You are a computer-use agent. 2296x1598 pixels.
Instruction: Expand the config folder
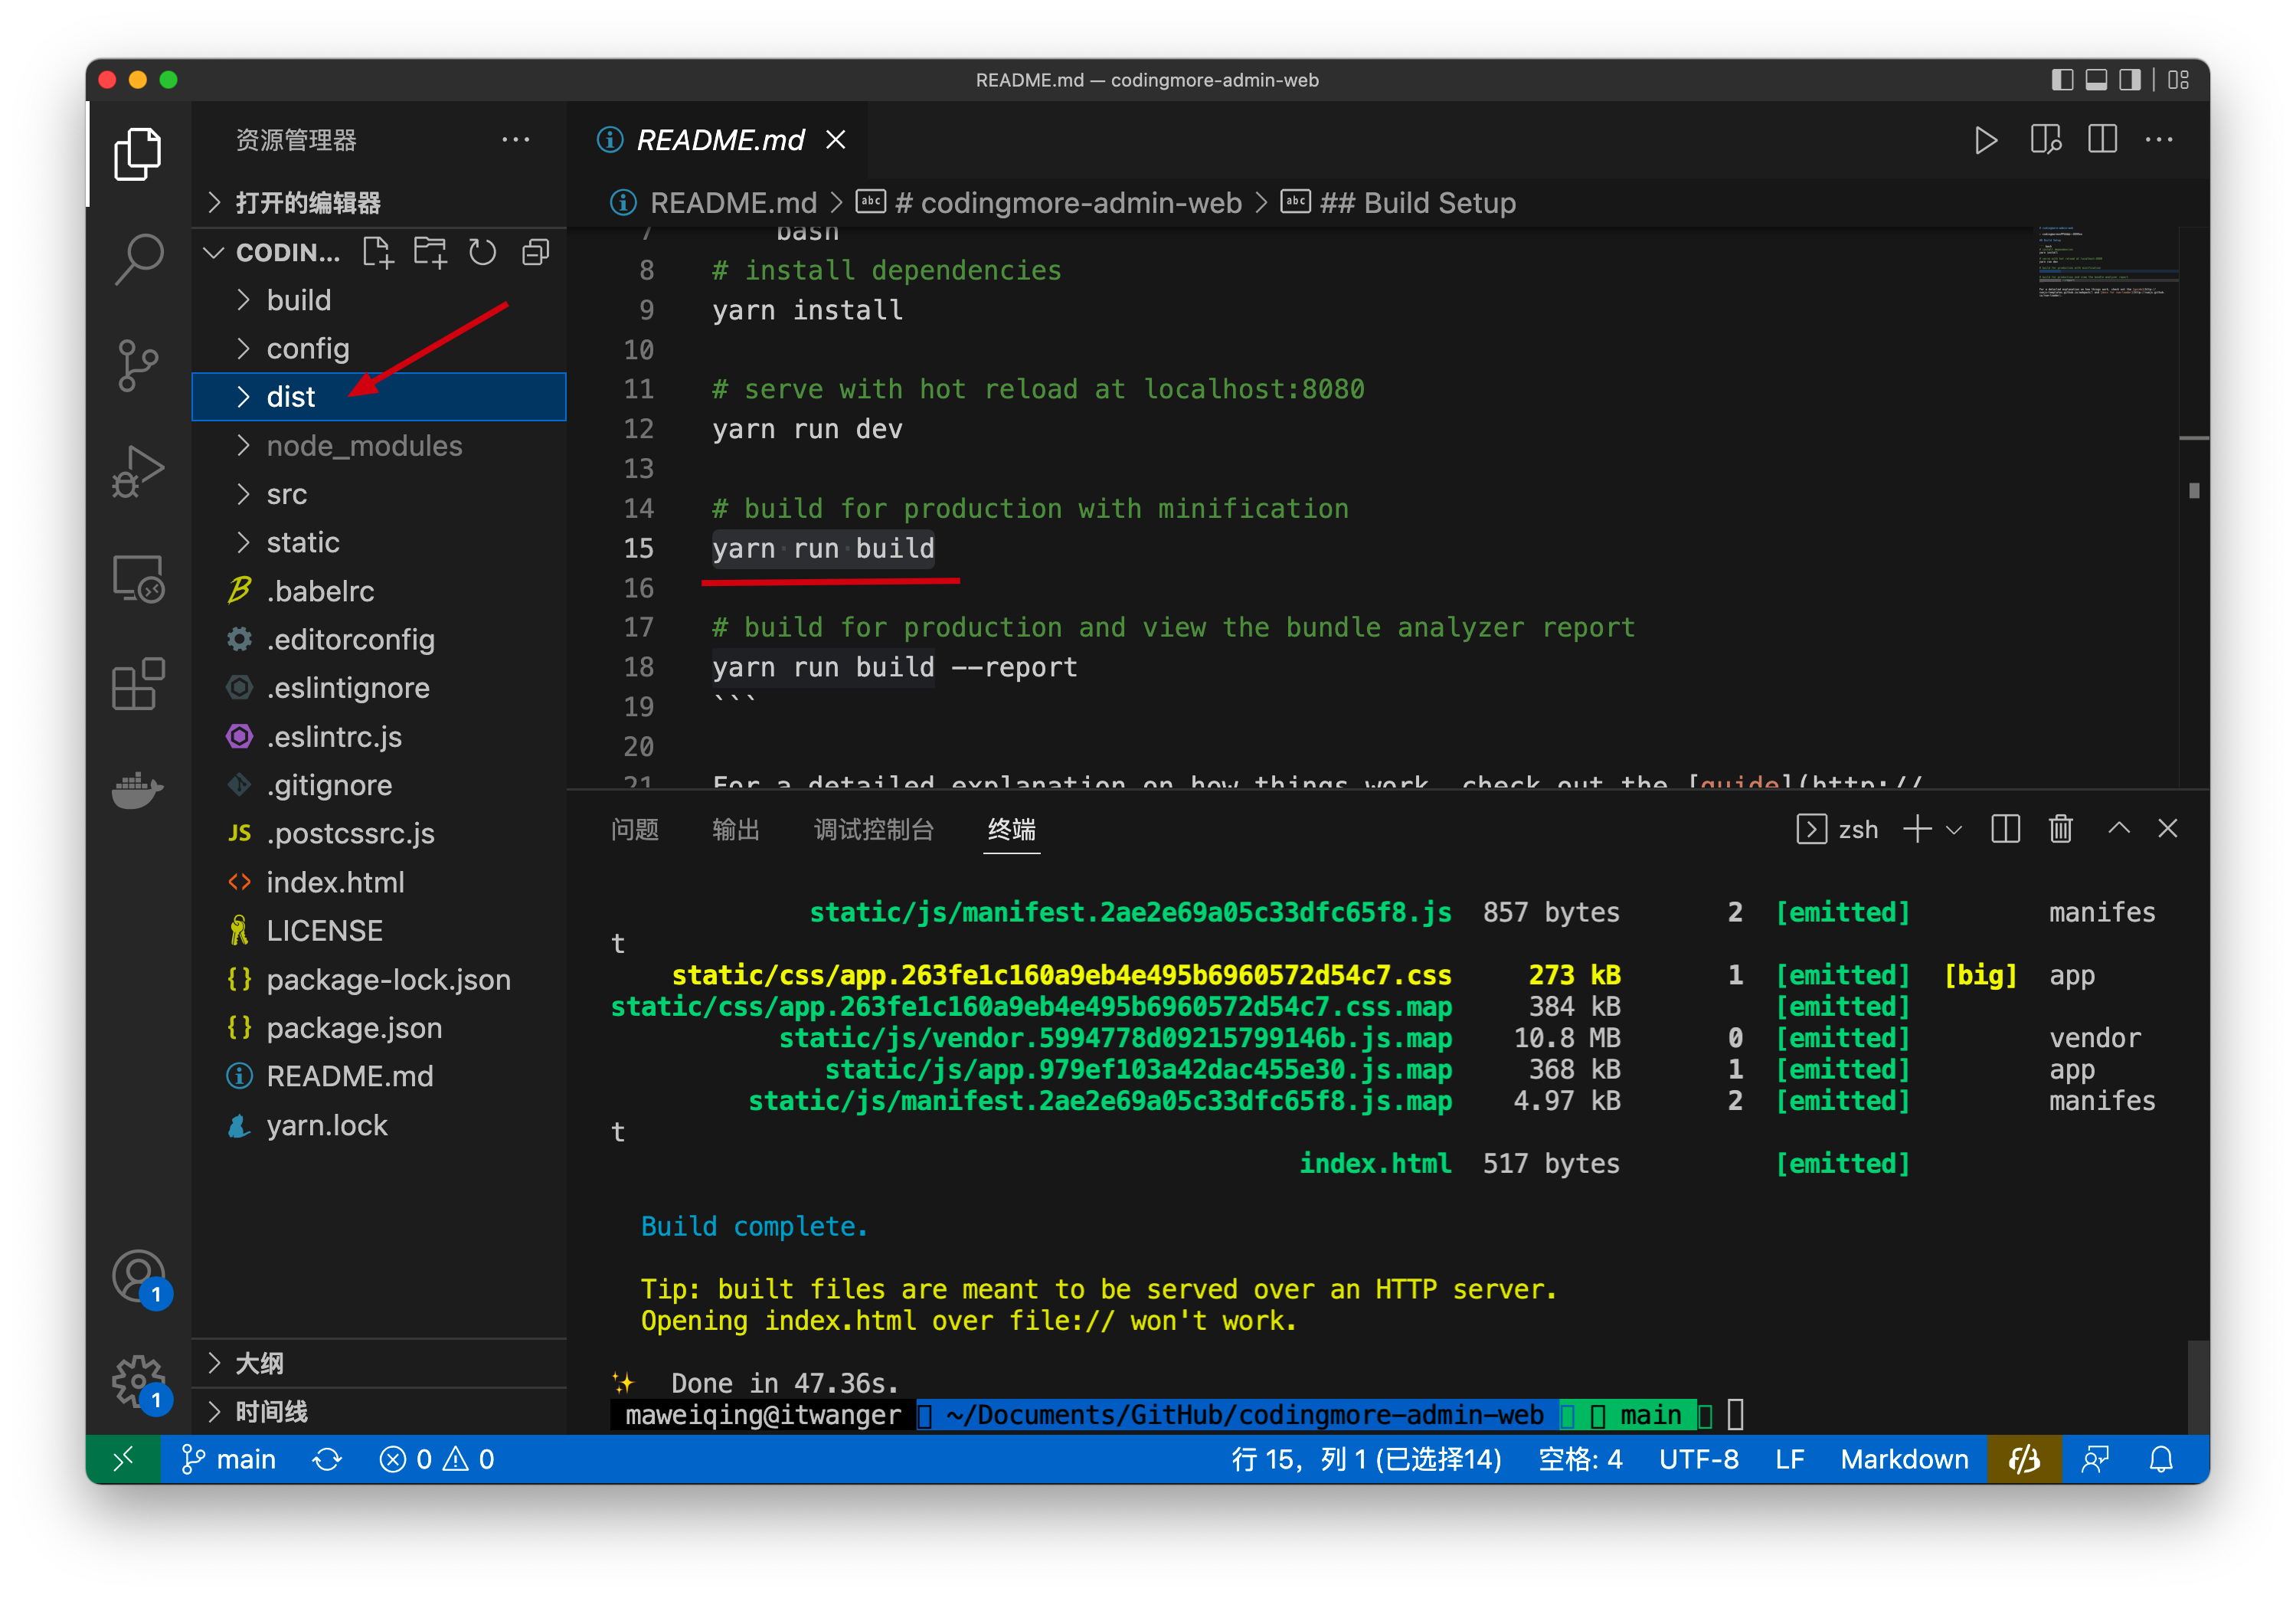380,348
